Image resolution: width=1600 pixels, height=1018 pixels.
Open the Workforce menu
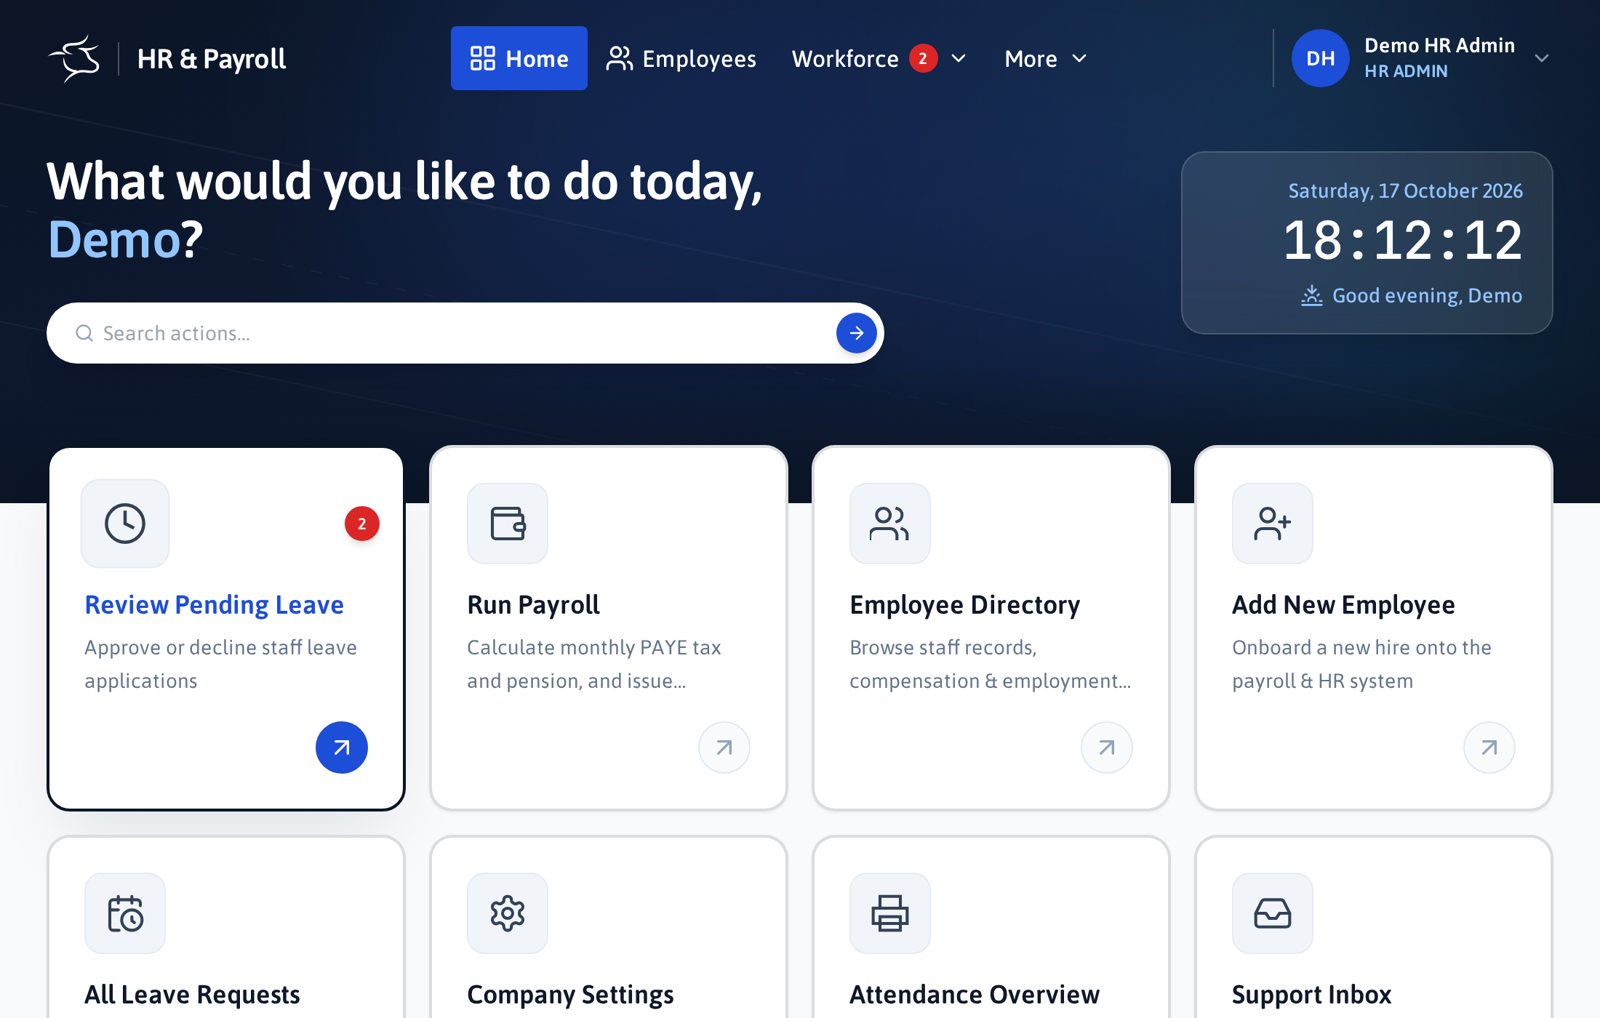coord(879,58)
